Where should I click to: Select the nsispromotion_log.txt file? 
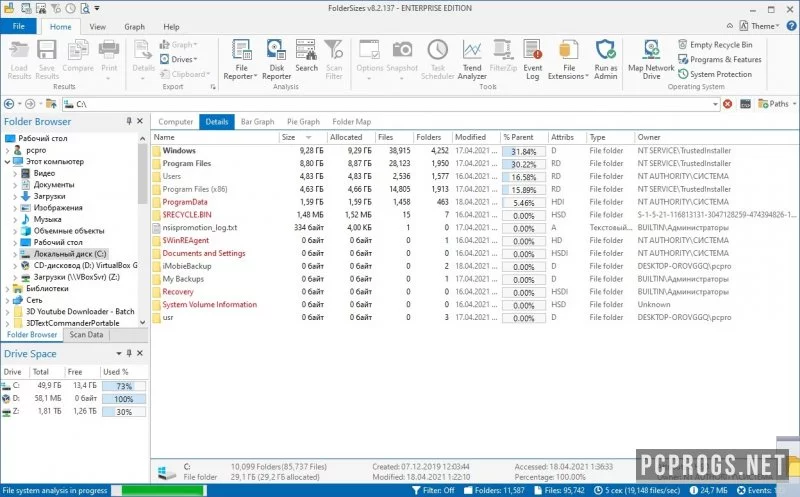476,228
